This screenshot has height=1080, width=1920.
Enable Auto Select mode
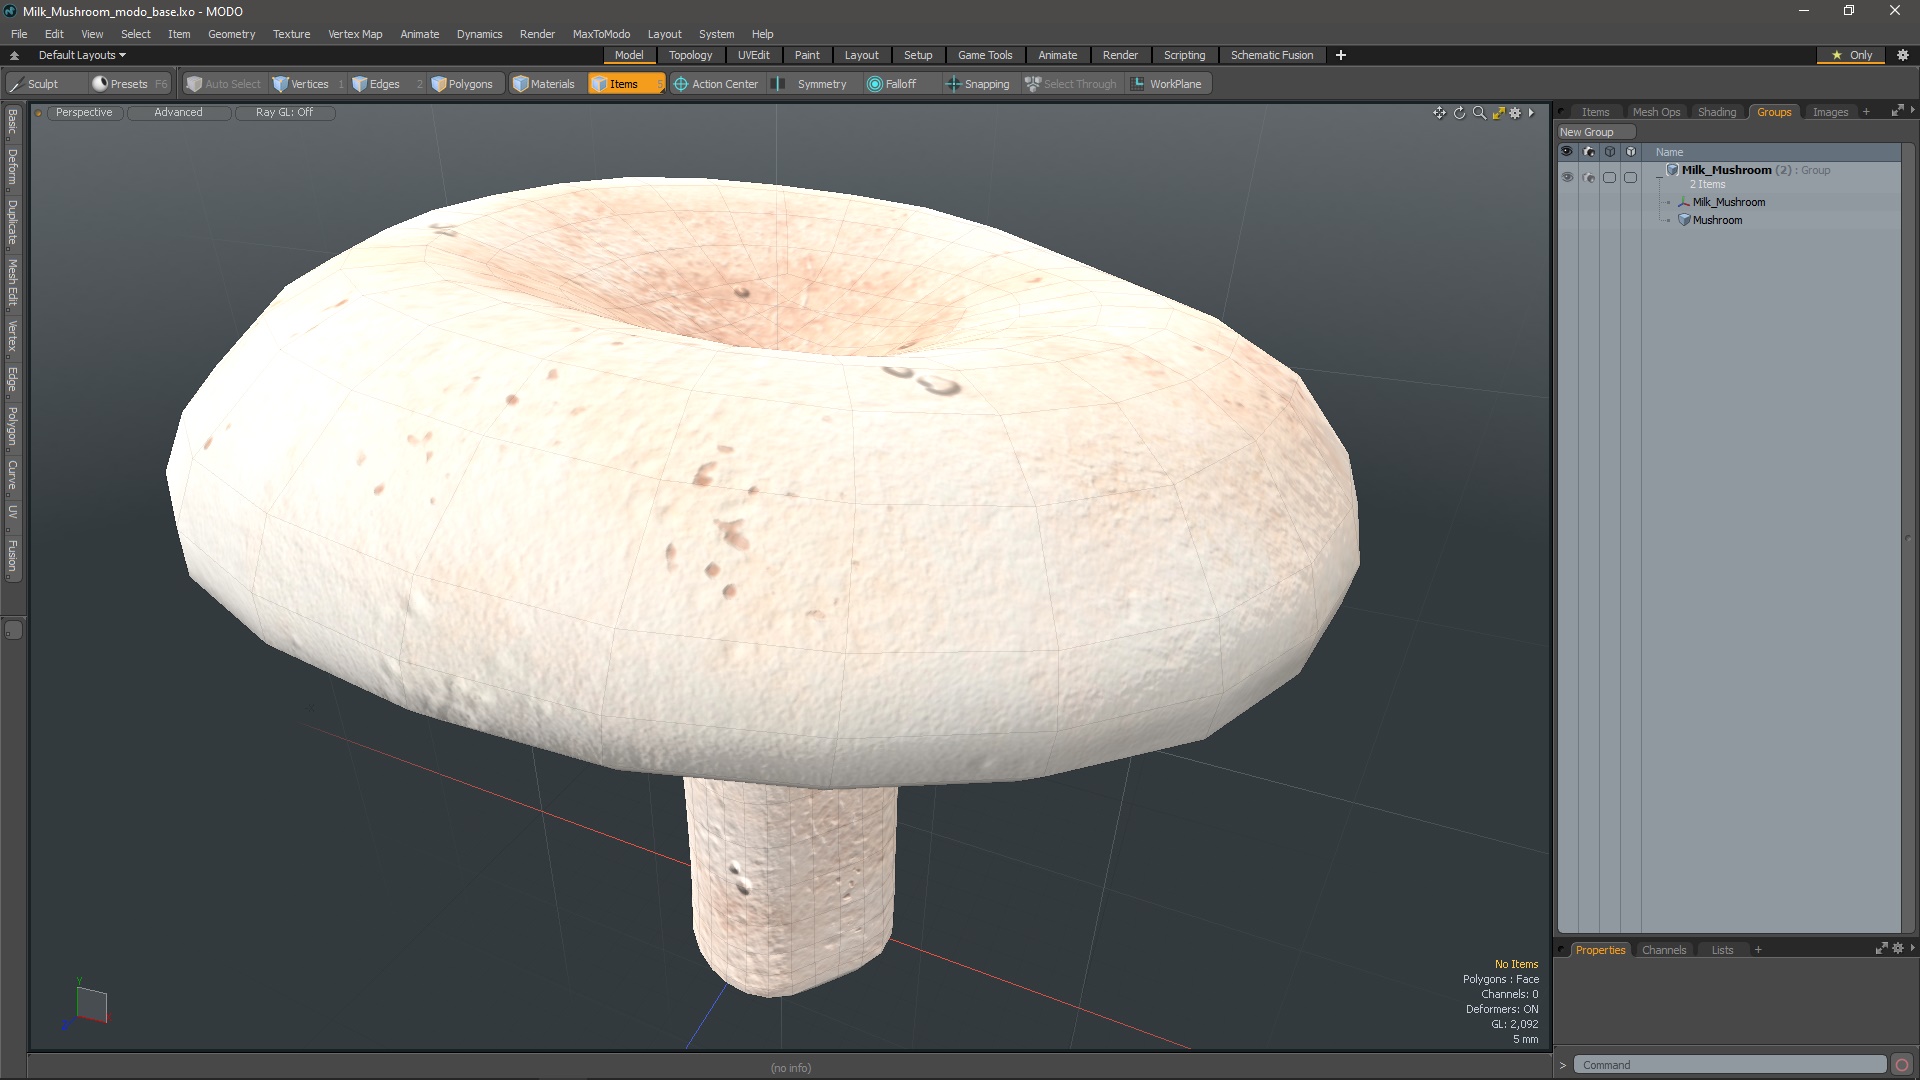point(224,84)
